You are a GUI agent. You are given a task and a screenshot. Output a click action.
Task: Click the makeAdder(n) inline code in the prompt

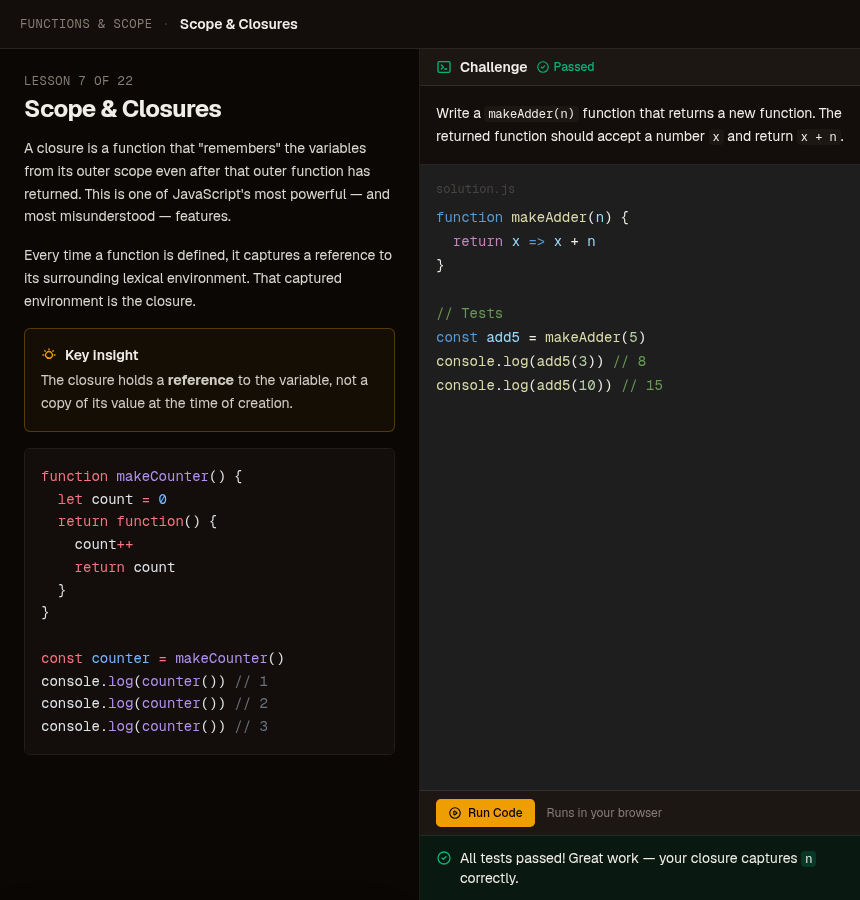531,114
